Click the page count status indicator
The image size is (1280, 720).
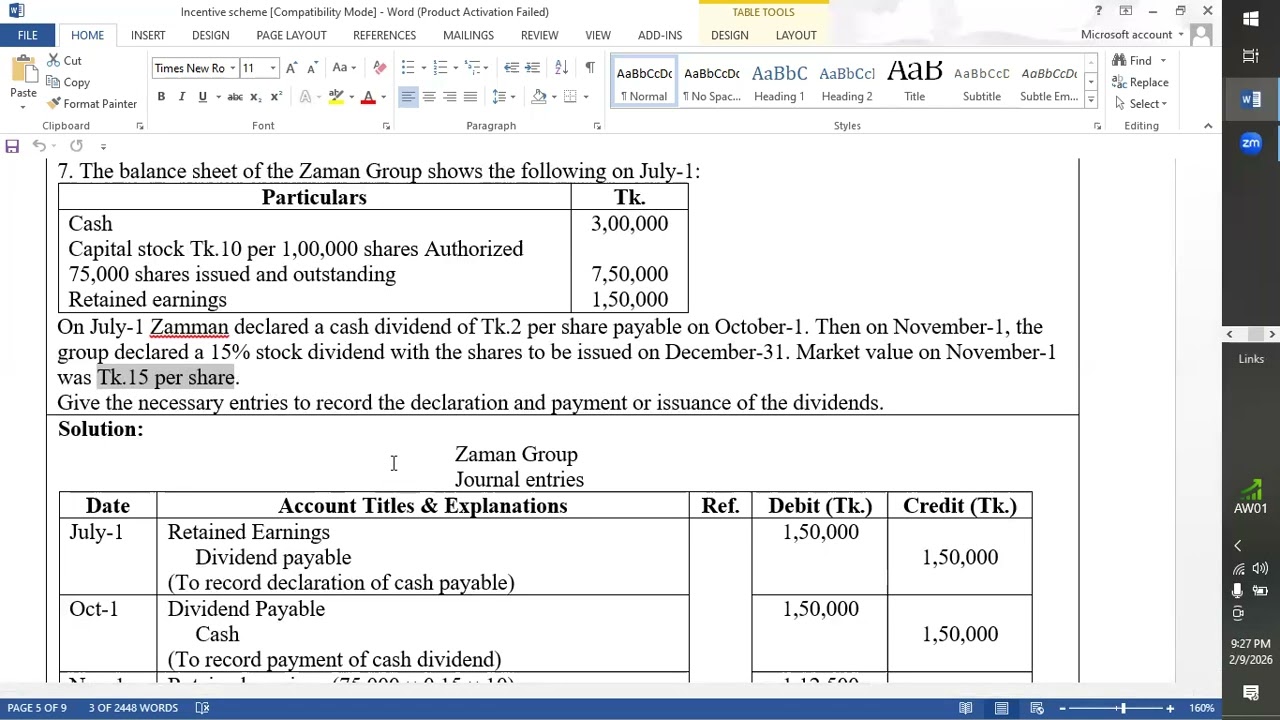click(x=37, y=708)
